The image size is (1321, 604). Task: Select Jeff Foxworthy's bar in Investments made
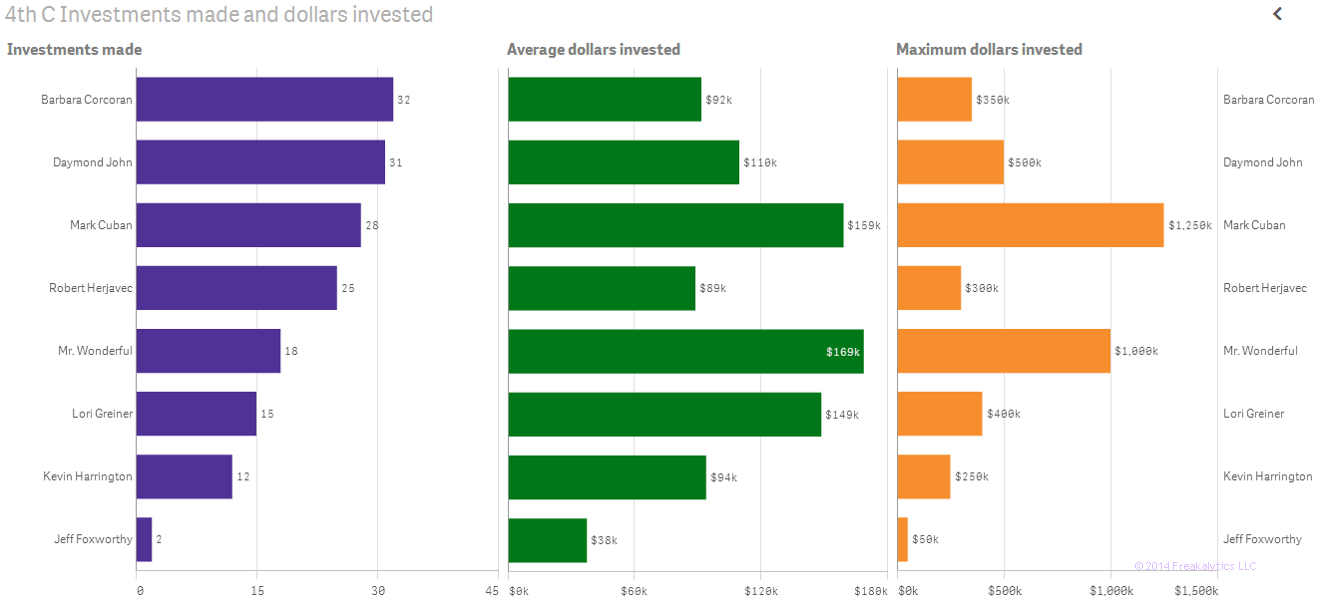click(143, 539)
